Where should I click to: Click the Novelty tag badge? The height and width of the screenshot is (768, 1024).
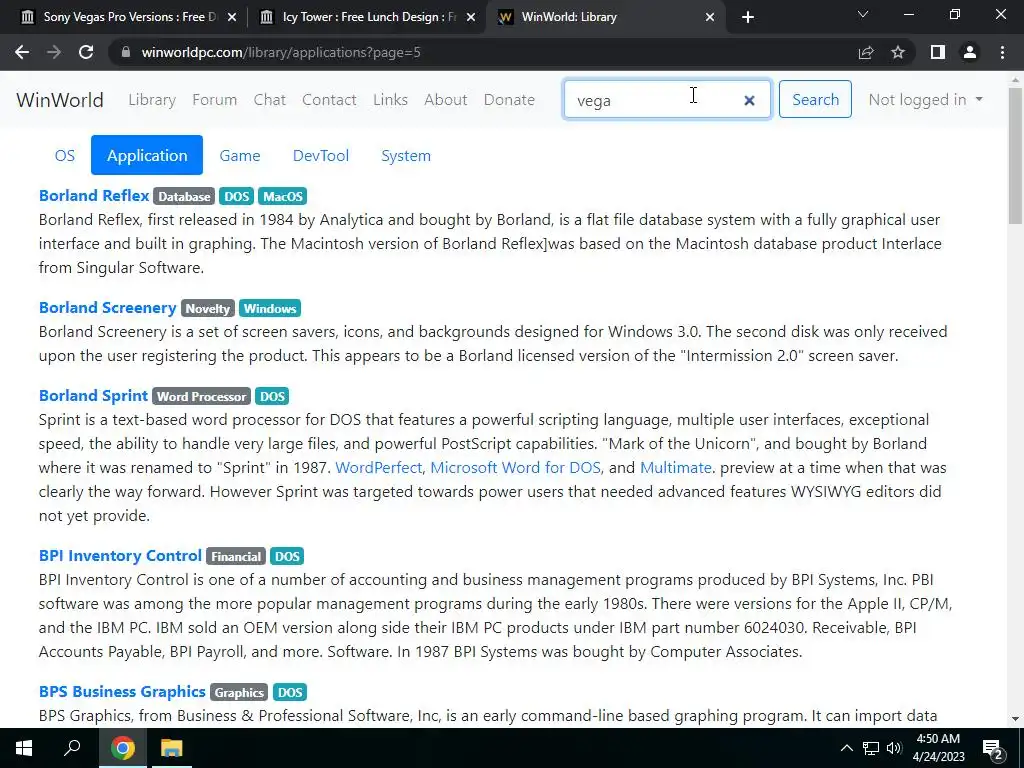pos(208,308)
